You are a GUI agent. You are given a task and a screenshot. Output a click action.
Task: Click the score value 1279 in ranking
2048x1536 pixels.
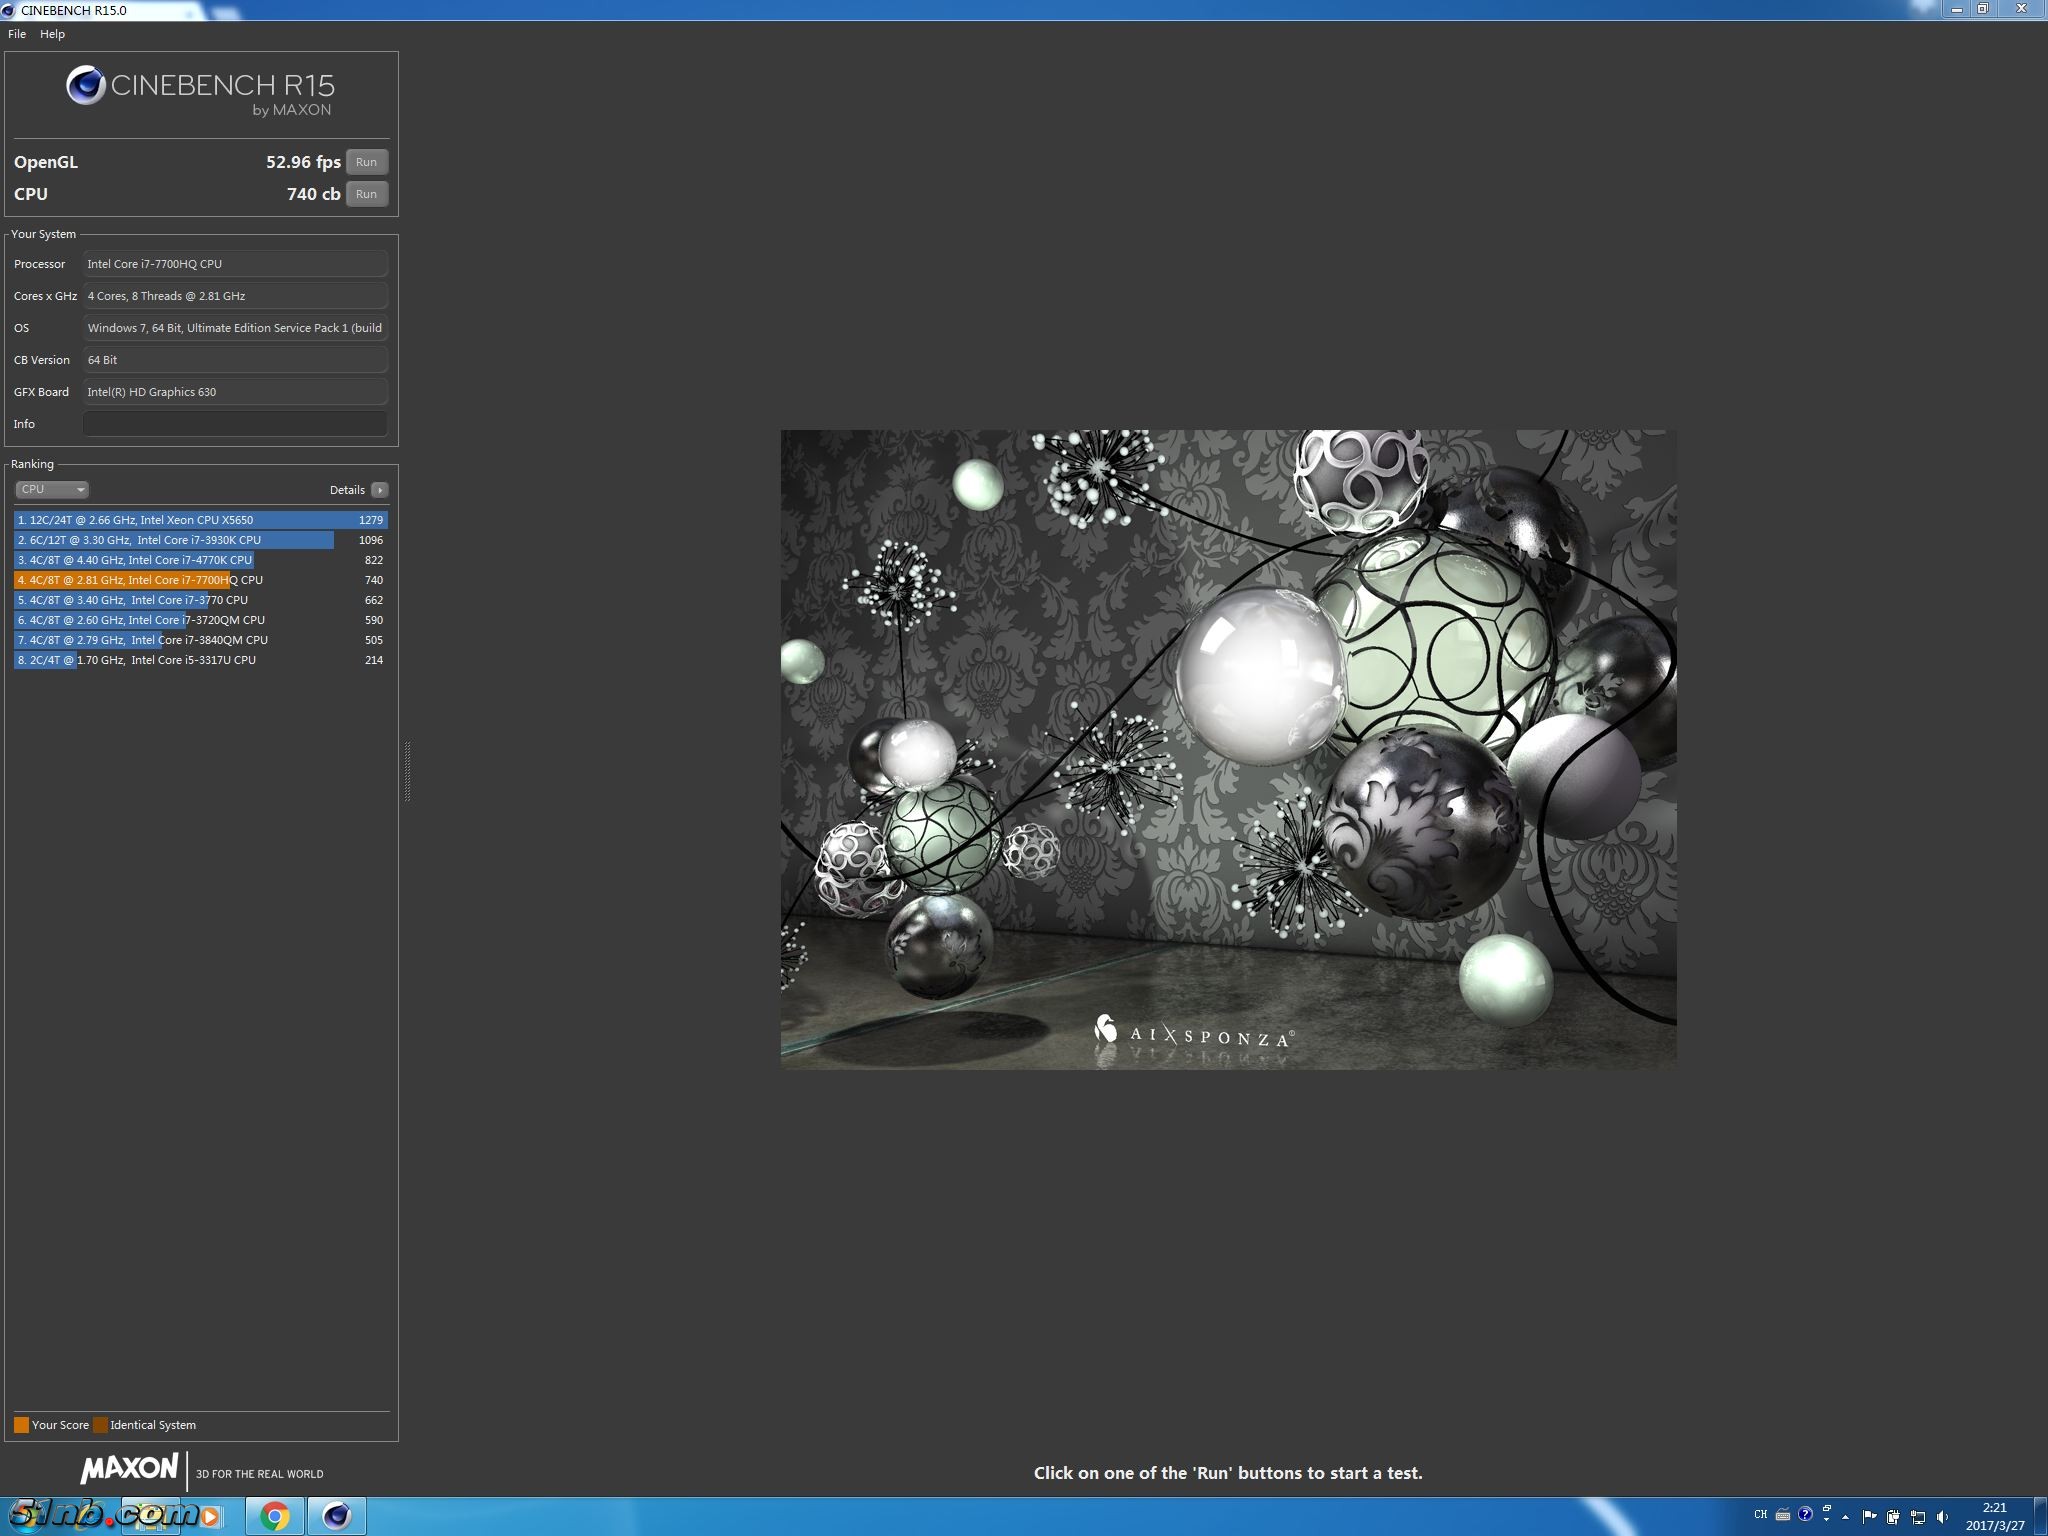click(x=371, y=520)
